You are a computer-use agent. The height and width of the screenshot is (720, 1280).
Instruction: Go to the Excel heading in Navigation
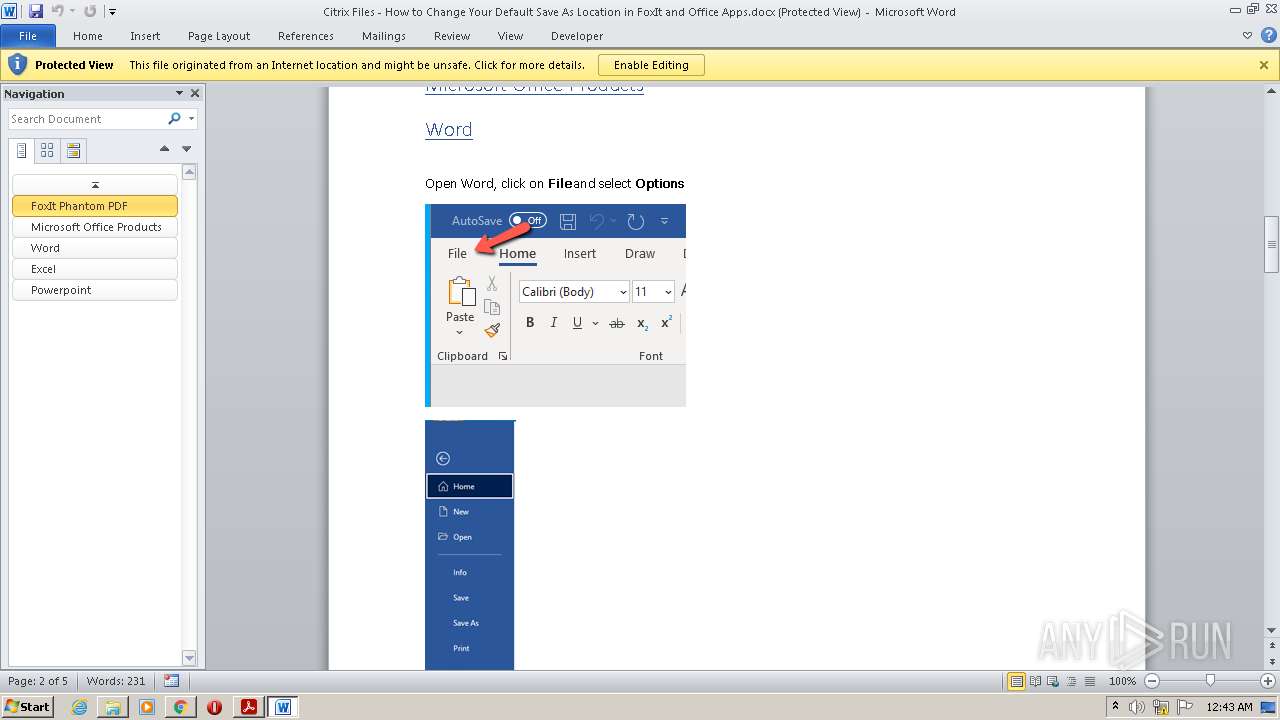point(95,269)
